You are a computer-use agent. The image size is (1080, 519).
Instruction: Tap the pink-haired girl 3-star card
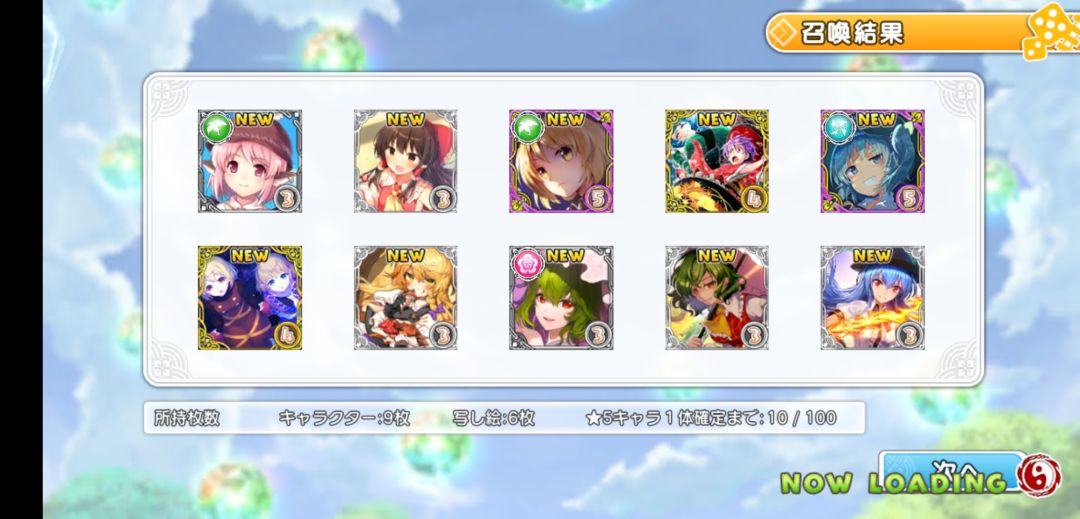[249, 161]
